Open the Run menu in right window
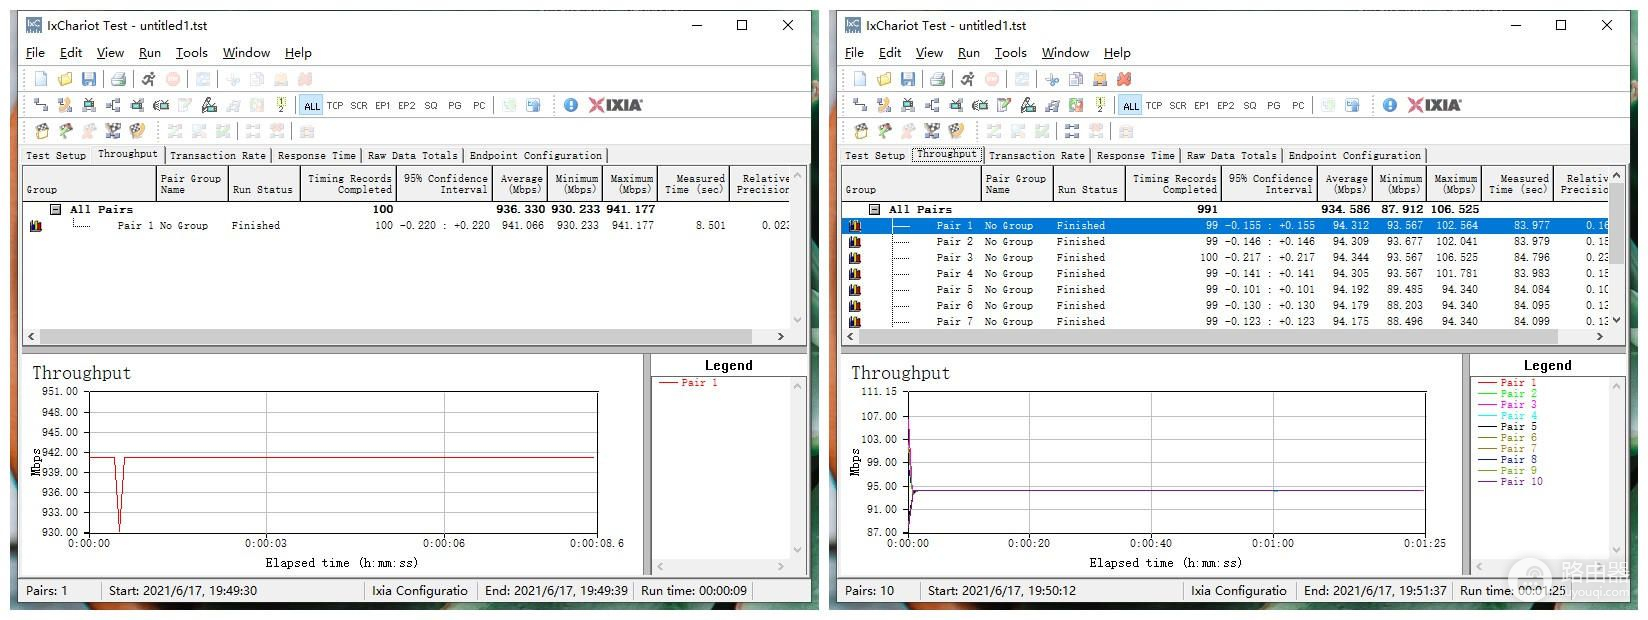Viewport: 1648px width, 620px height. [x=968, y=53]
